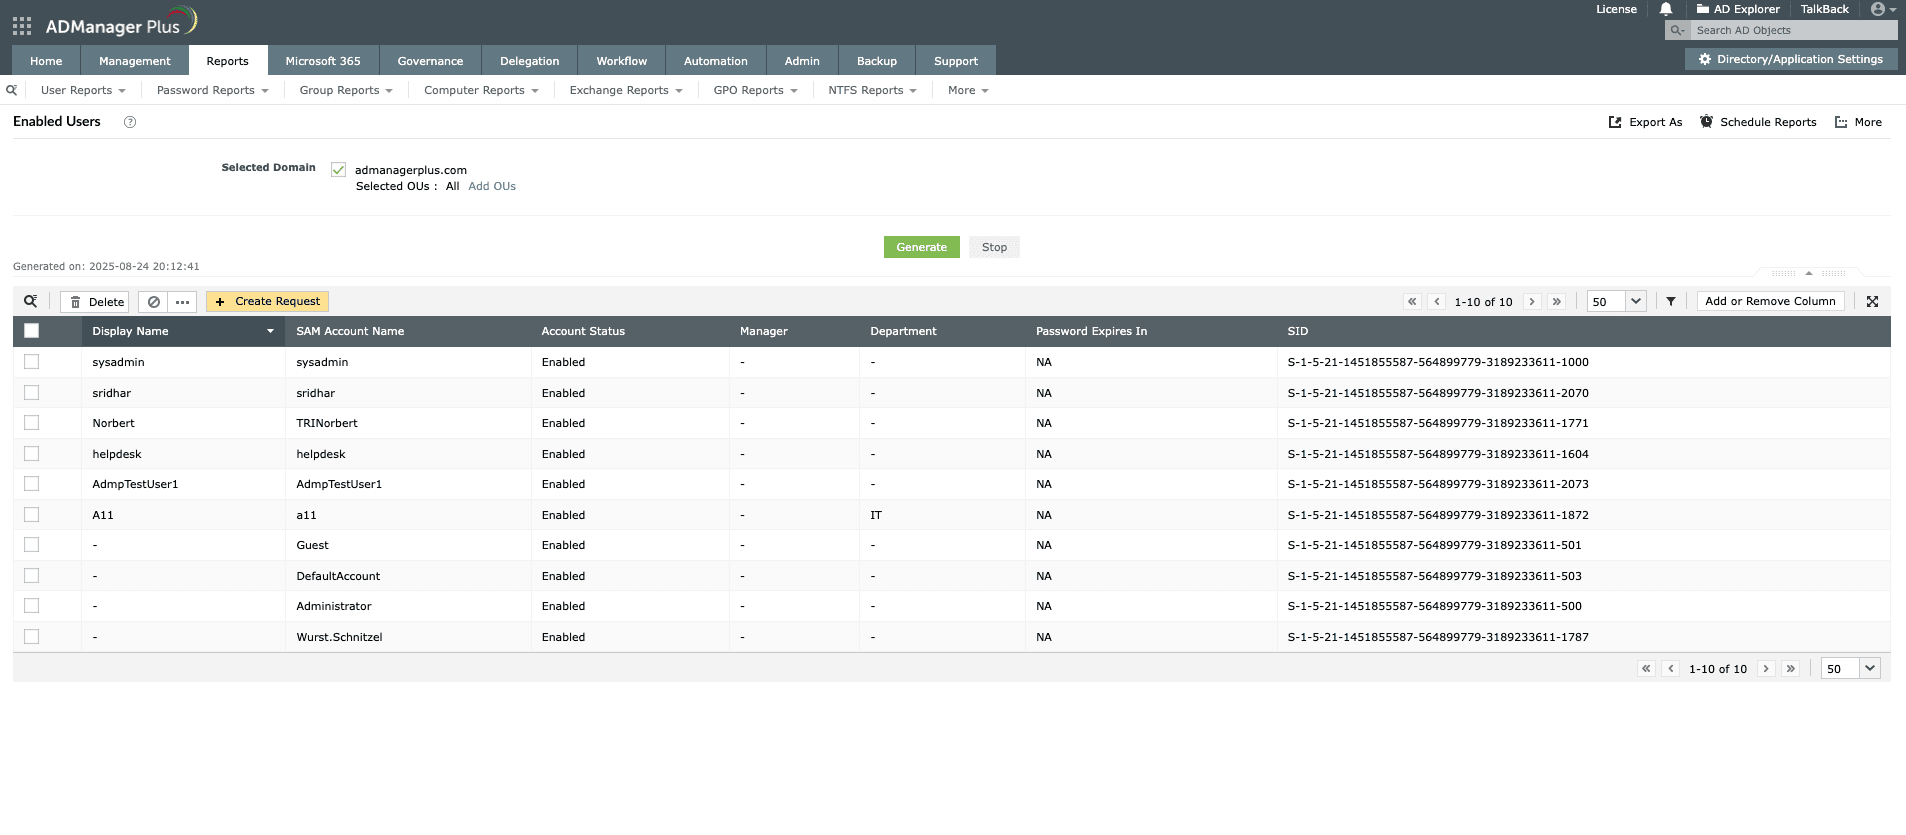The image size is (1906, 835).
Task: Go to next page using bottom pager
Action: (x=1766, y=669)
